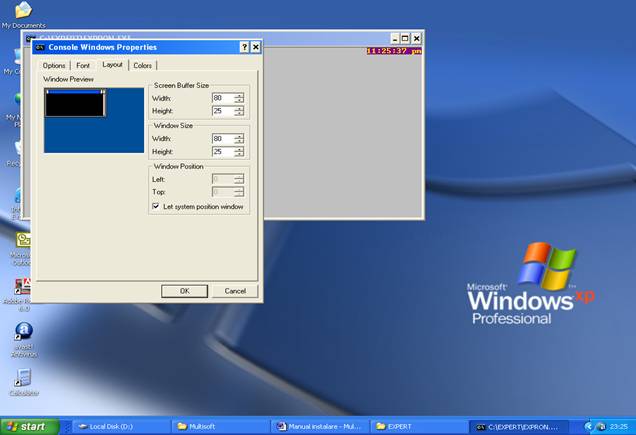Expand hidden system tray icons arrow

[x=588, y=426]
